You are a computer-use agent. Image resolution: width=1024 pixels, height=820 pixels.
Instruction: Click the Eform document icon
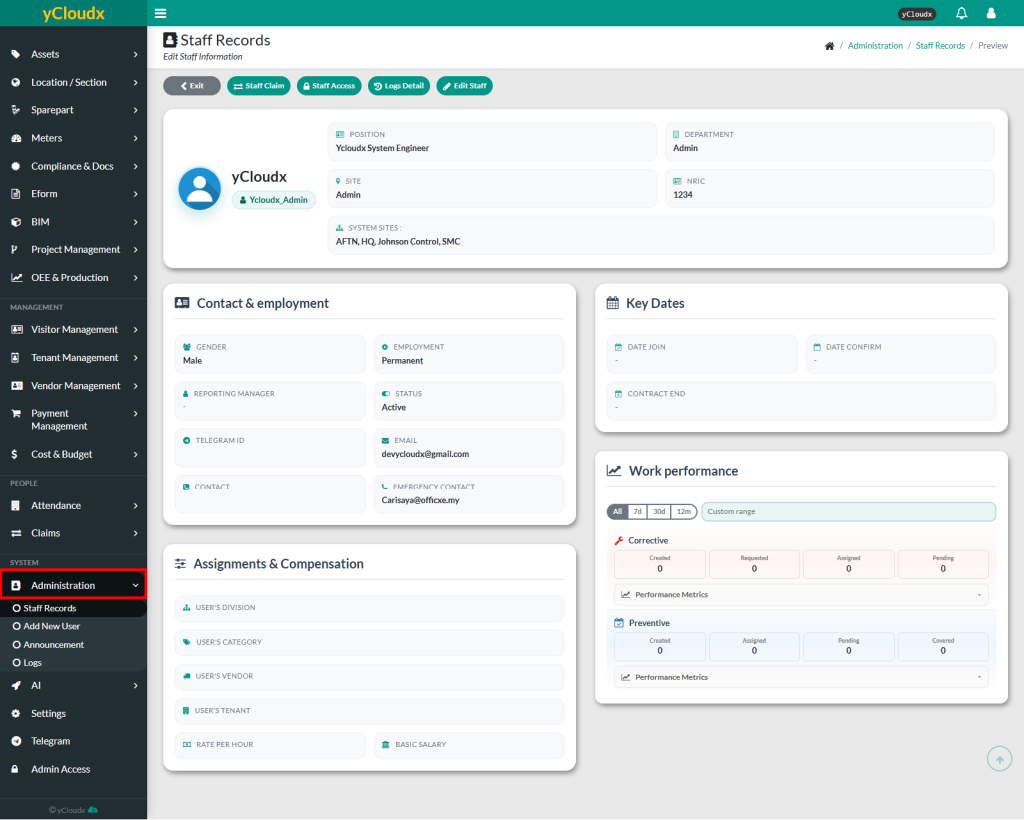(16, 194)
